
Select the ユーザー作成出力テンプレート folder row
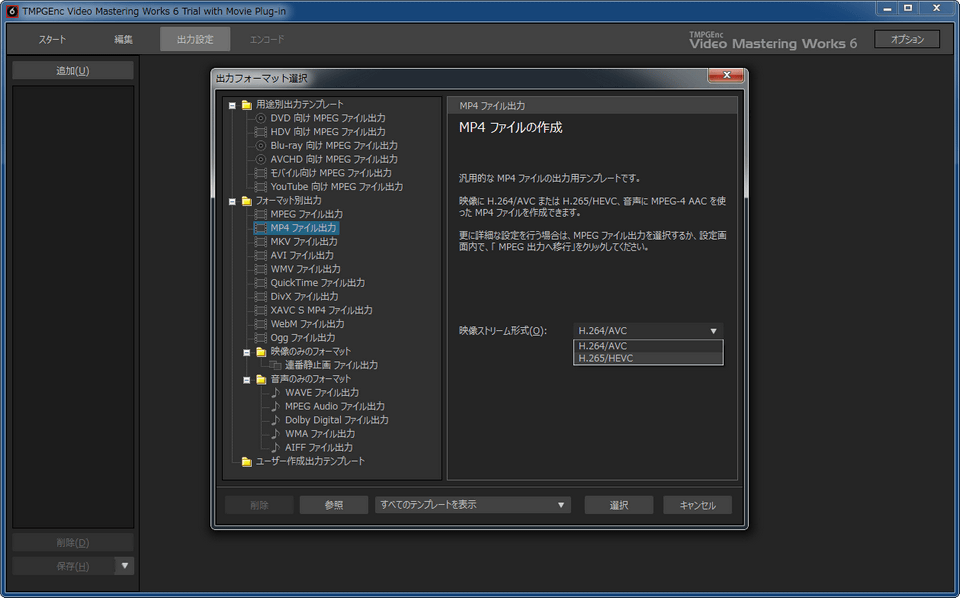(x=310, y=462)
